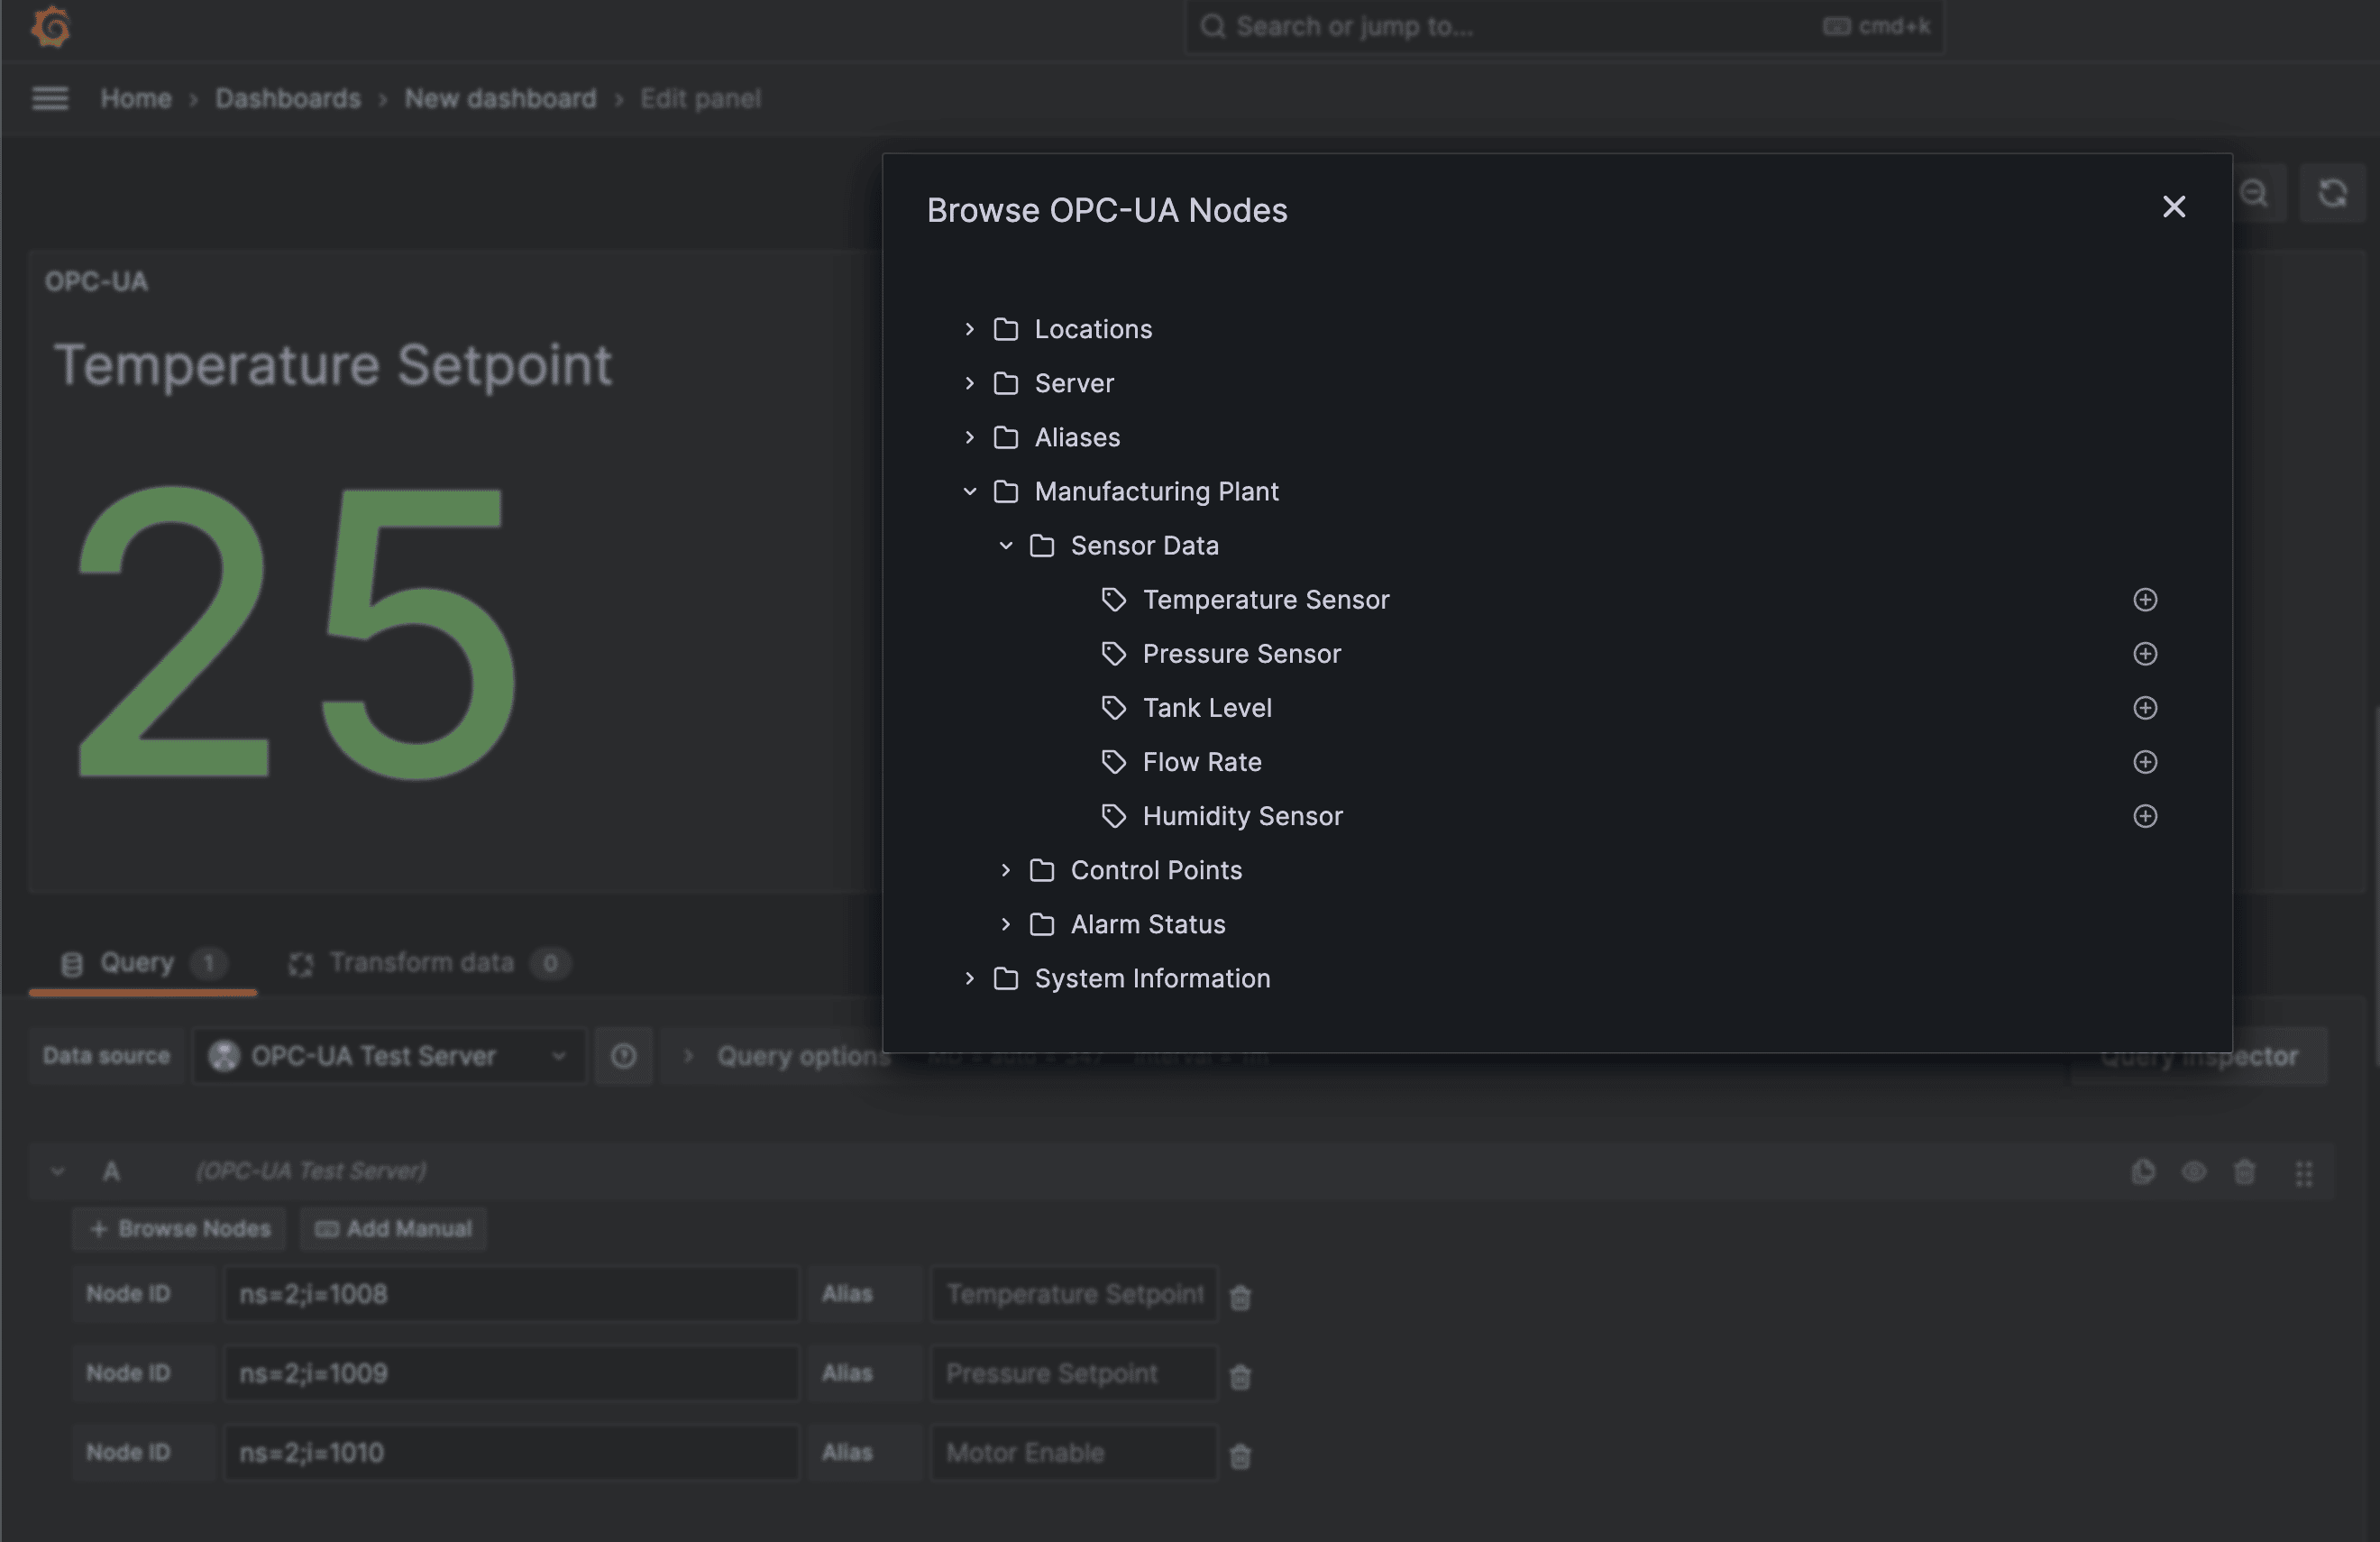Image resolution: width=2380 pixels, height=1542 pixels.
Task: Add Humidity Sensor node with plus icon
Action: pos(2144,815)
